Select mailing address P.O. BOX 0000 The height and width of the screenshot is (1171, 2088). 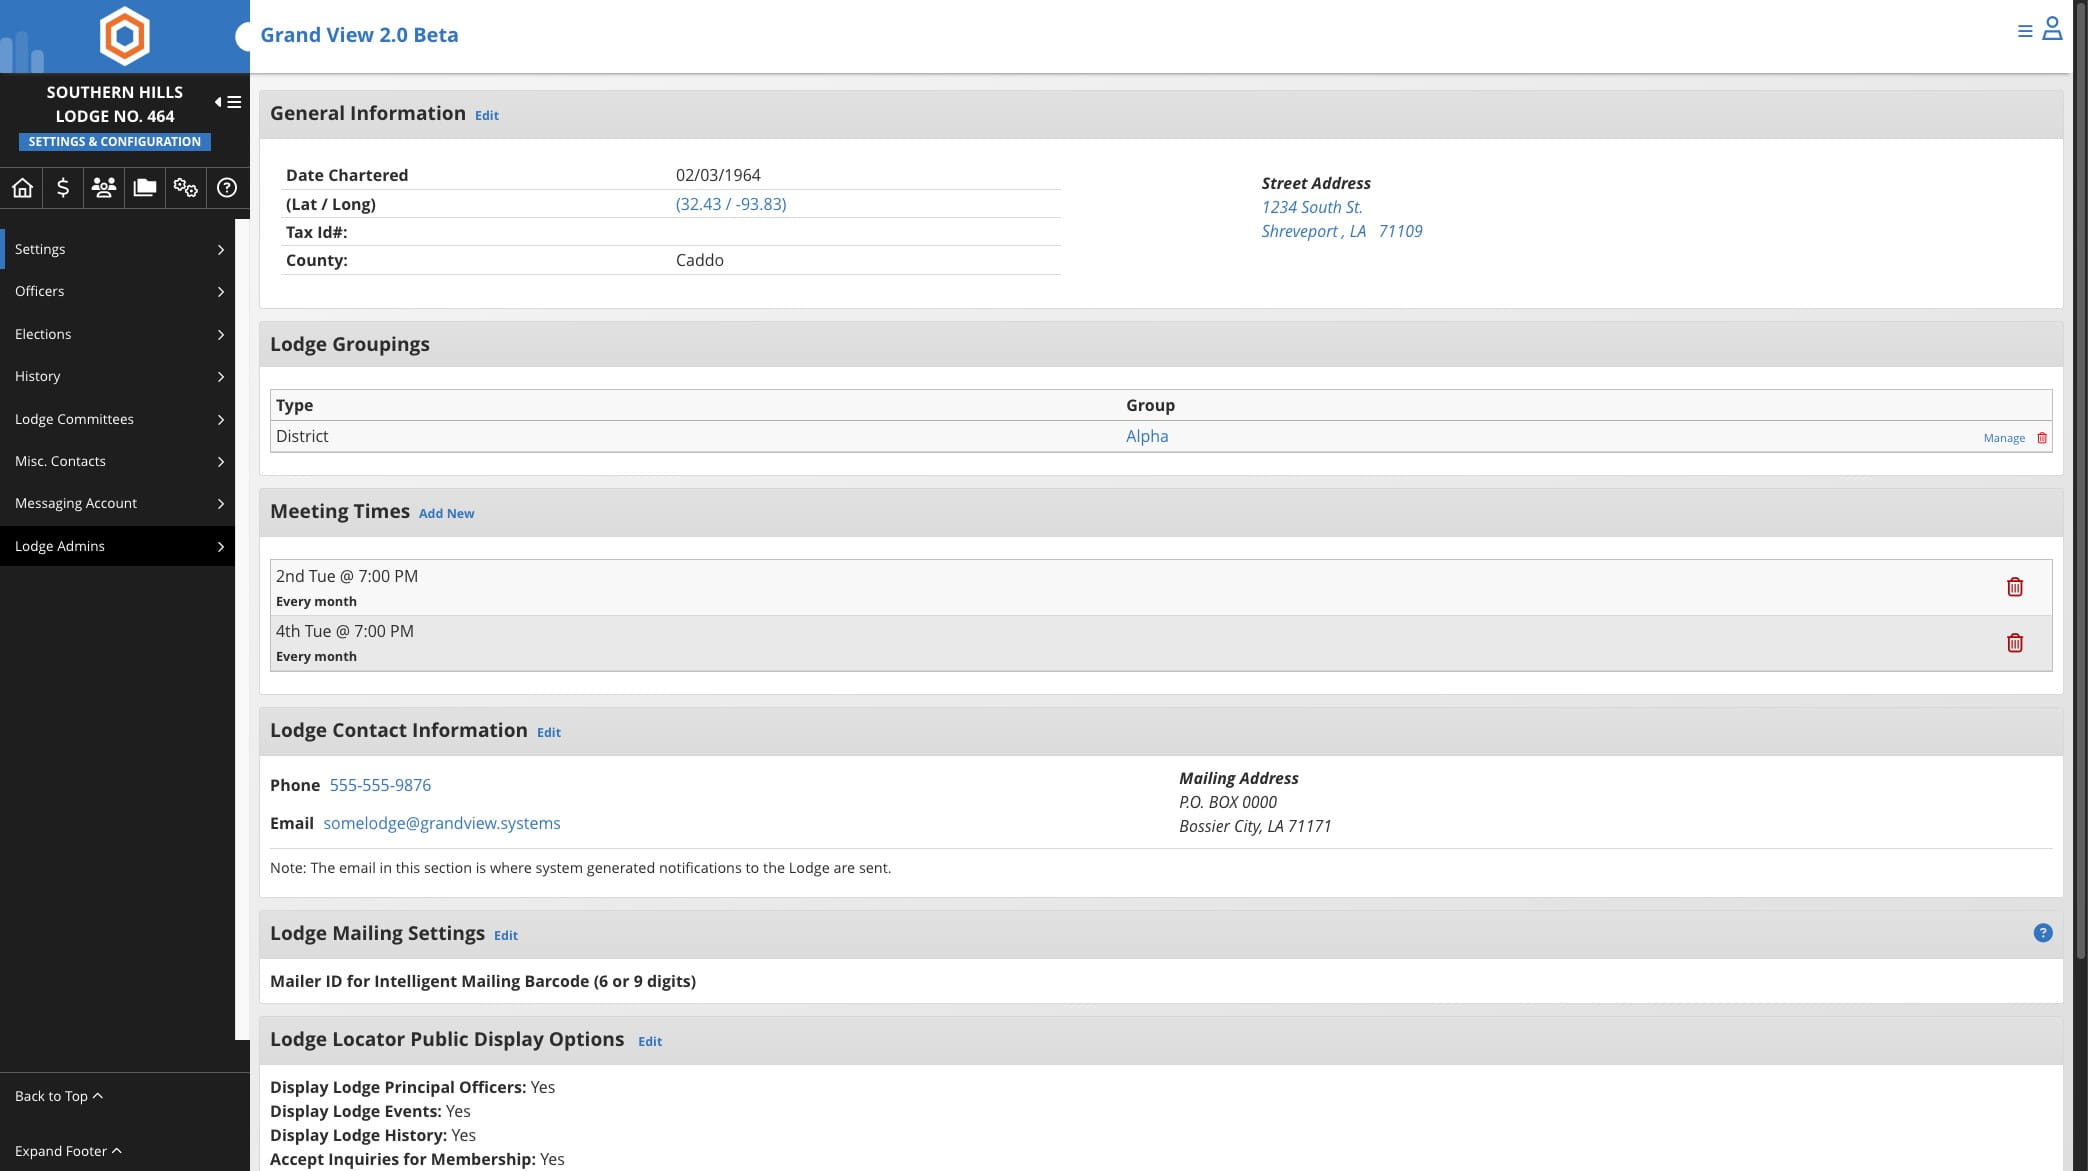tap(1228, 802)
